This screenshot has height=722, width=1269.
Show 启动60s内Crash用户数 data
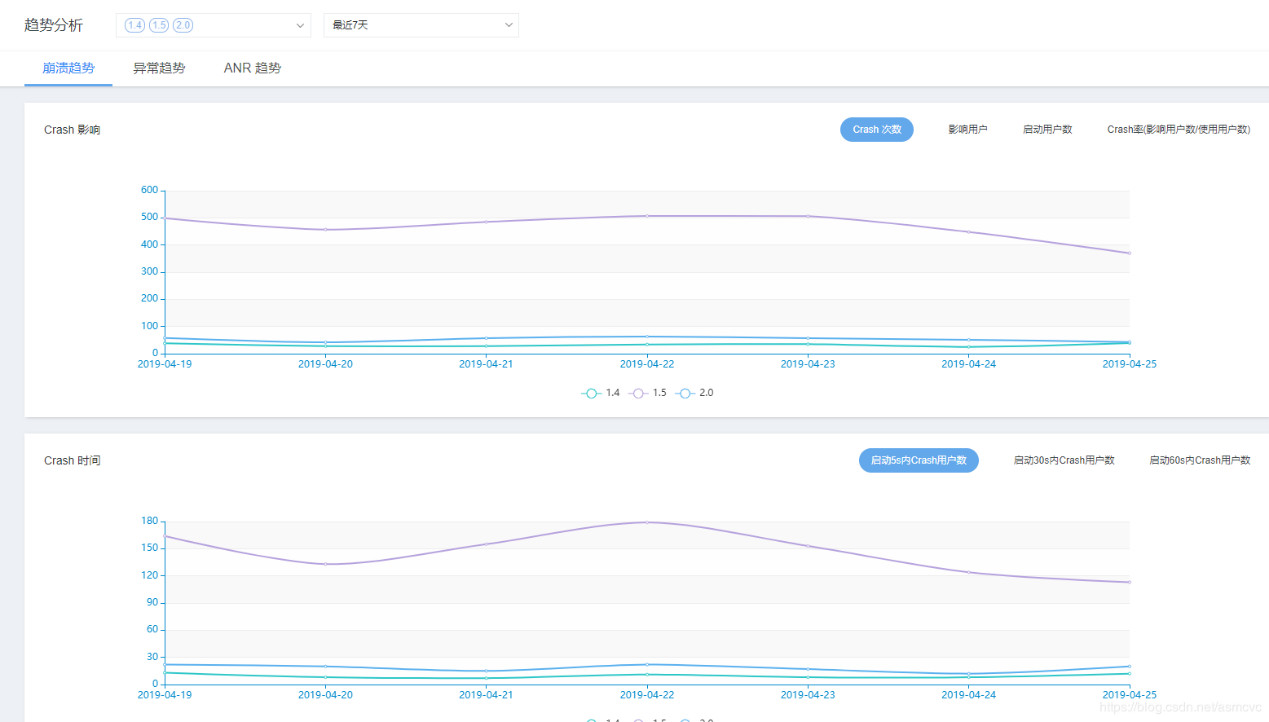pos(1199,460)
